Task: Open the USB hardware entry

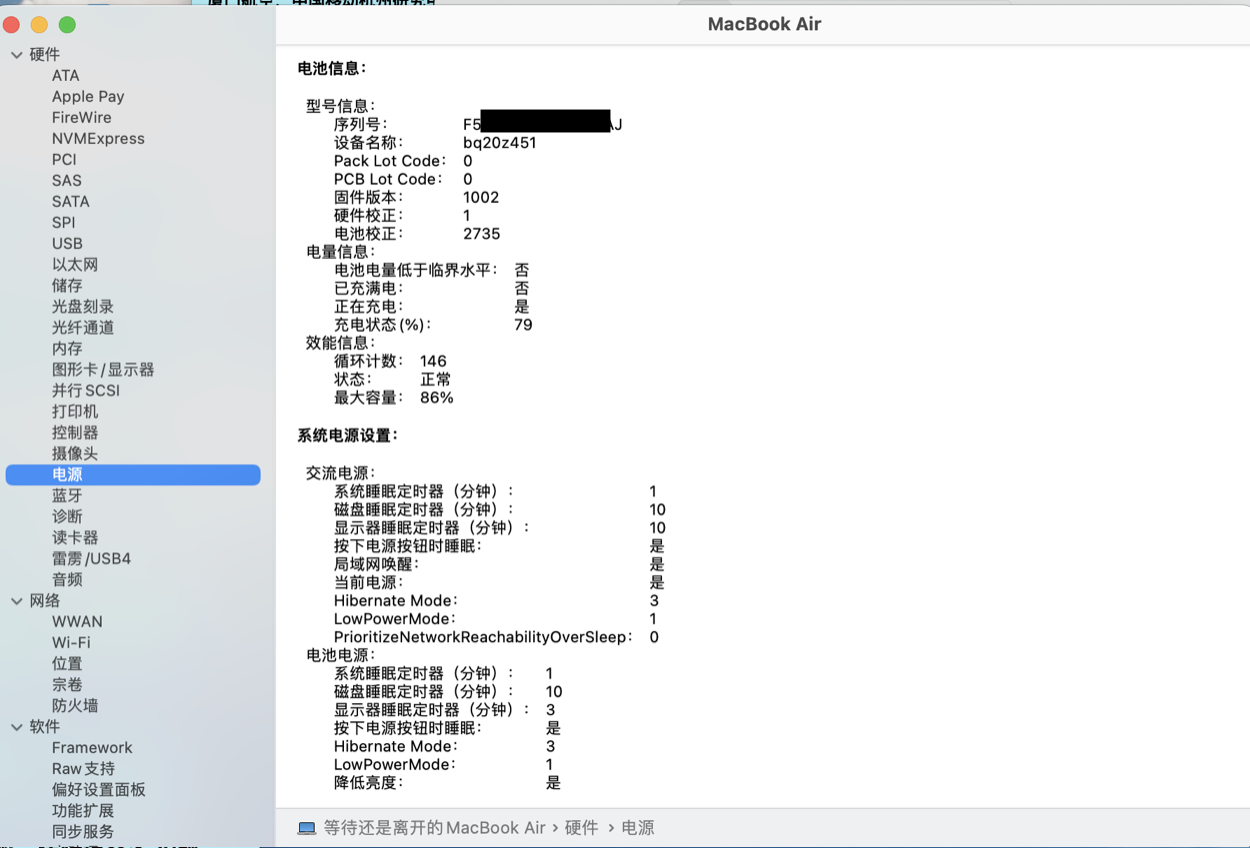Action: pos(67,244)
